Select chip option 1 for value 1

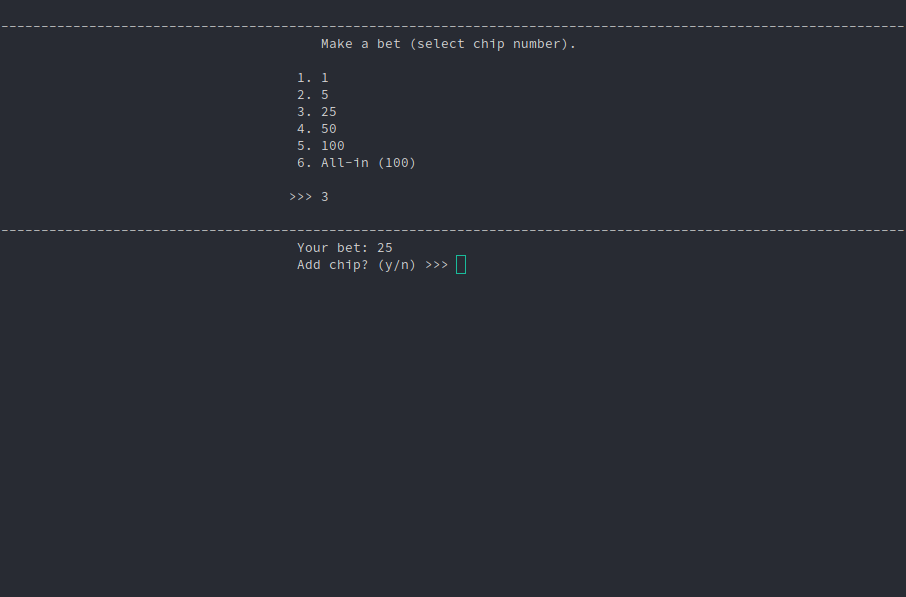(x=311, y=77)
